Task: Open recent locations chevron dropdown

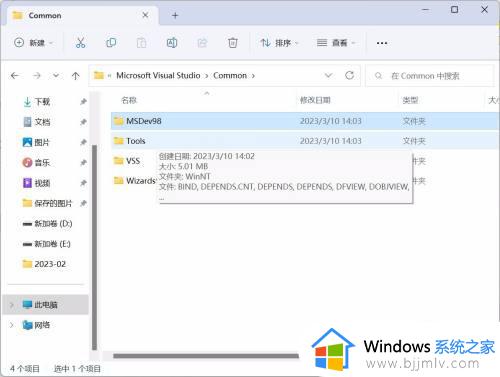Action: click(56, 76)
